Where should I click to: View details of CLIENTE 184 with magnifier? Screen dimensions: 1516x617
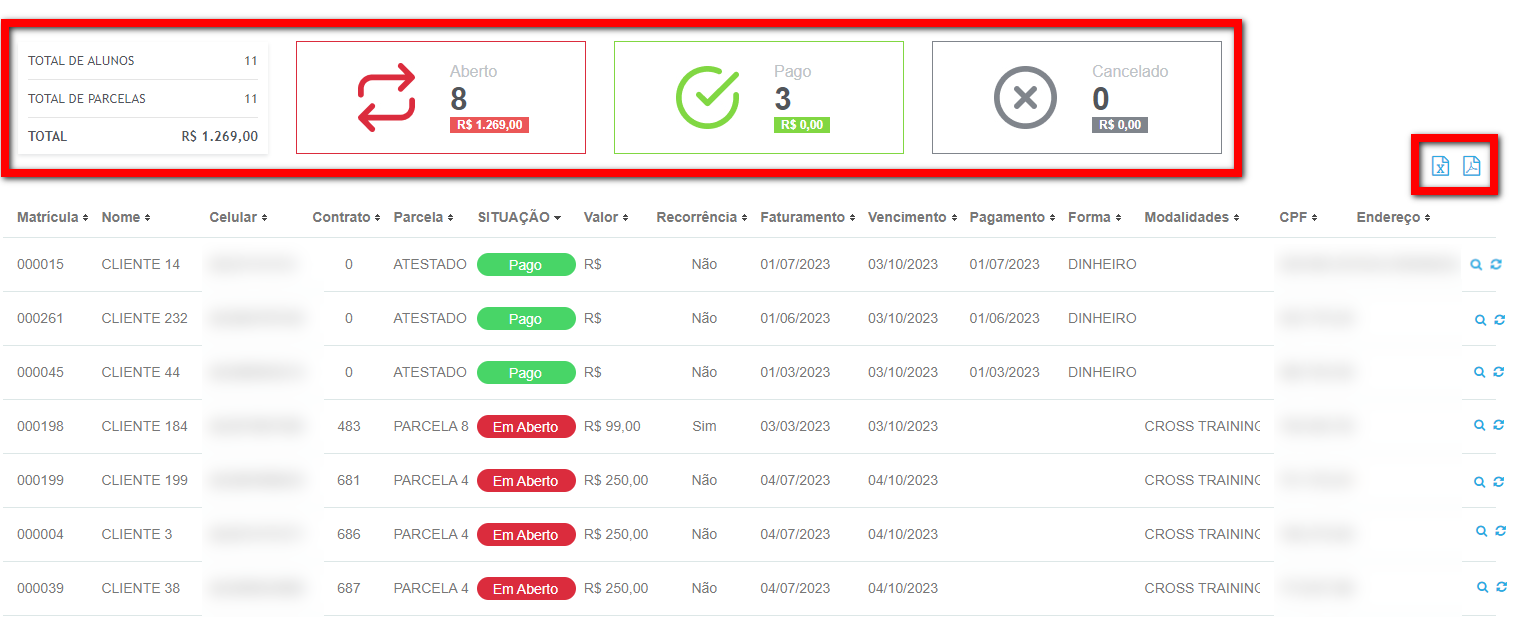1479,425
